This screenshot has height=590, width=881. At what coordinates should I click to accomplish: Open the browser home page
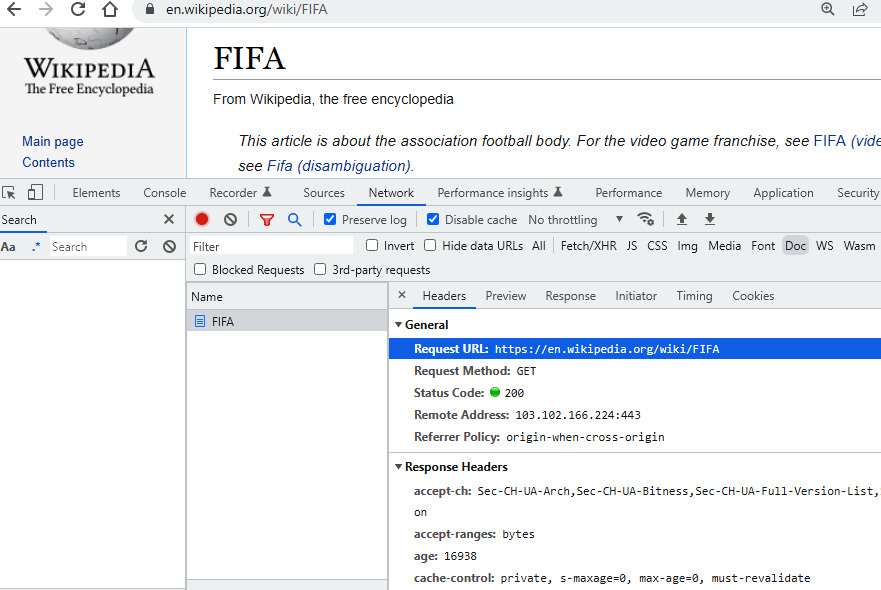pos(110,9)
